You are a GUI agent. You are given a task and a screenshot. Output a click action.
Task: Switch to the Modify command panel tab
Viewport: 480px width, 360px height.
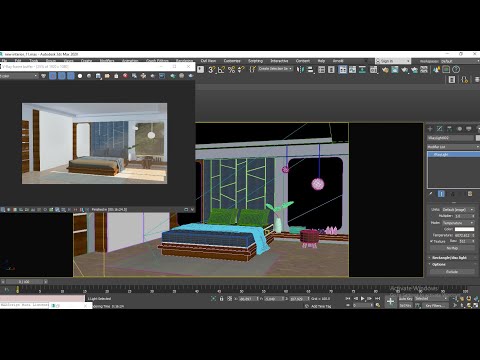[440, 129]
